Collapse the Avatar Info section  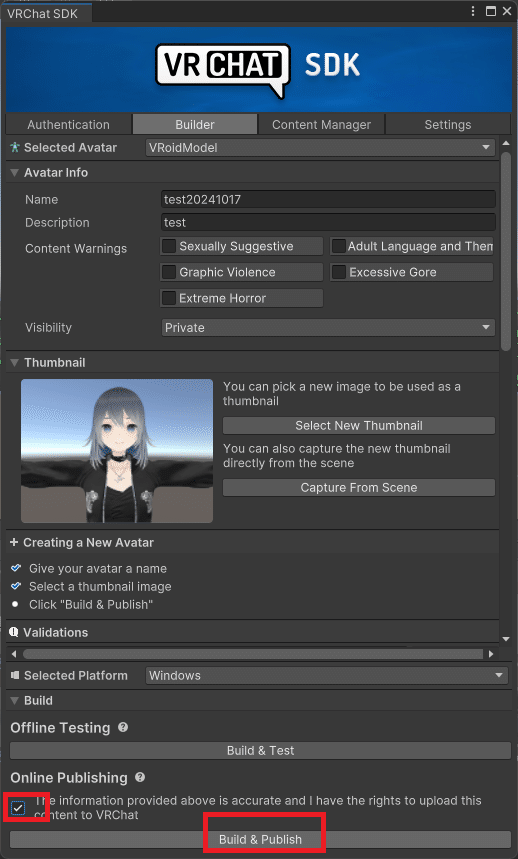15,173
